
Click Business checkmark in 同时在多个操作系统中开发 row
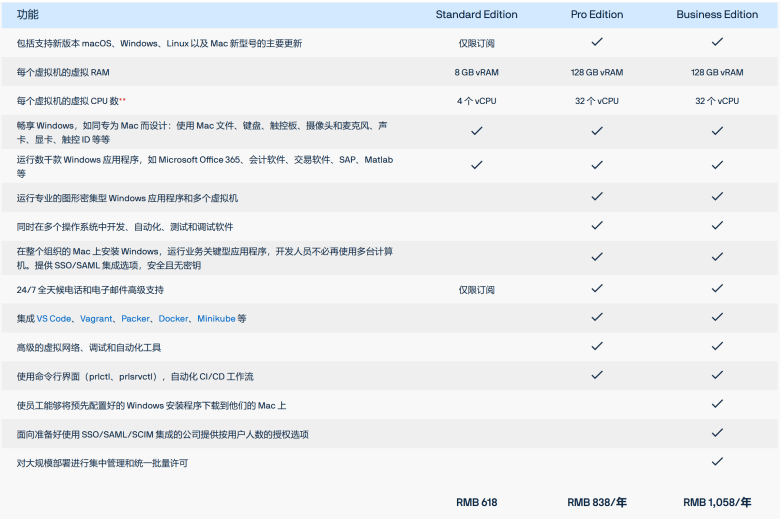[717, 225]
